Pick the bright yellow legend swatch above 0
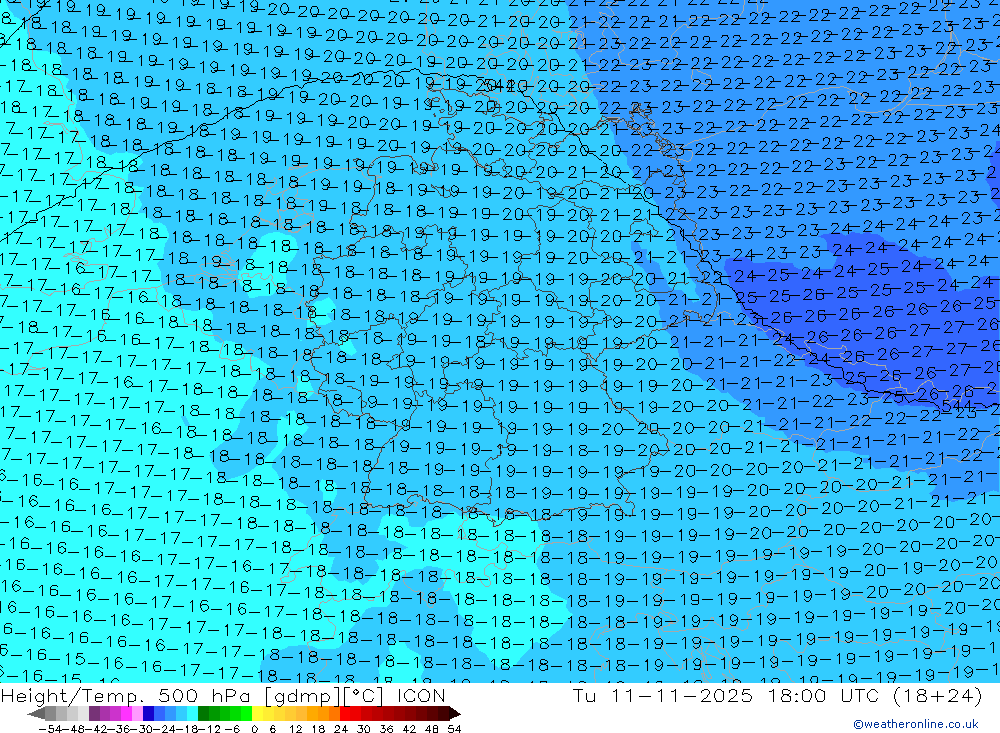Viewport: 1000px width, 733px height. (258, 713)
